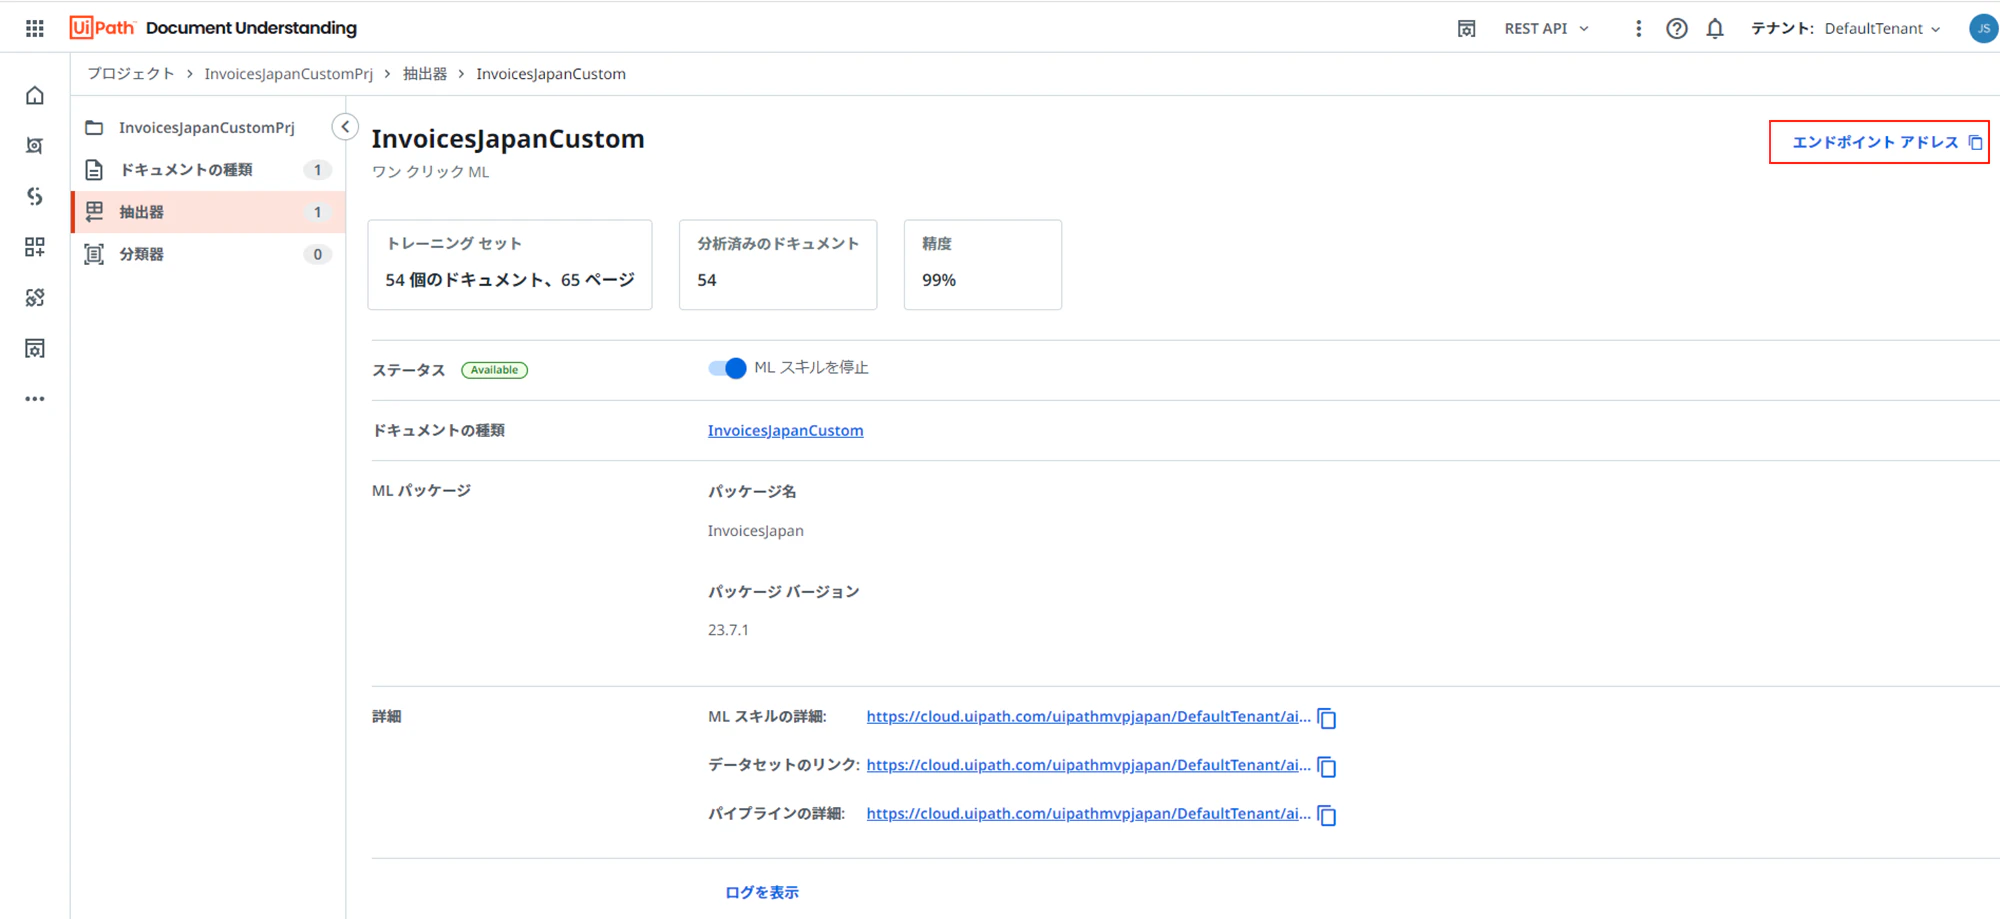Go to InvoicesJapanCustomPrj breadcrumb
This screenshot has height=919, width=2000.
point(288,74)
